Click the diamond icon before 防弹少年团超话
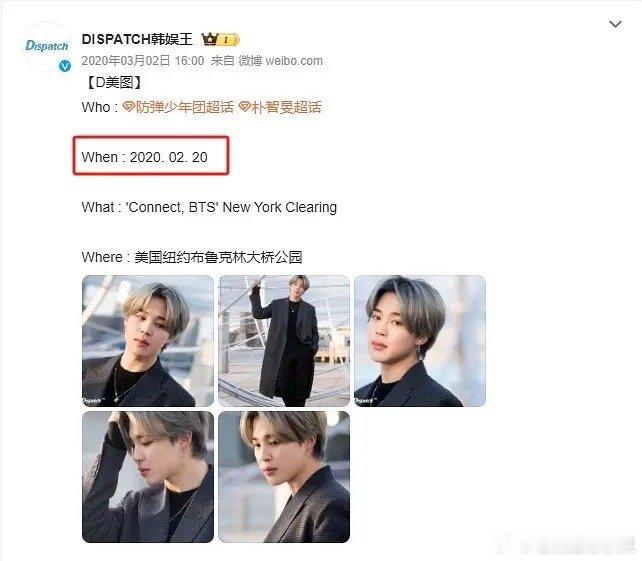The width and height of the screenshot is (642, 561). [x=129, y=108]
